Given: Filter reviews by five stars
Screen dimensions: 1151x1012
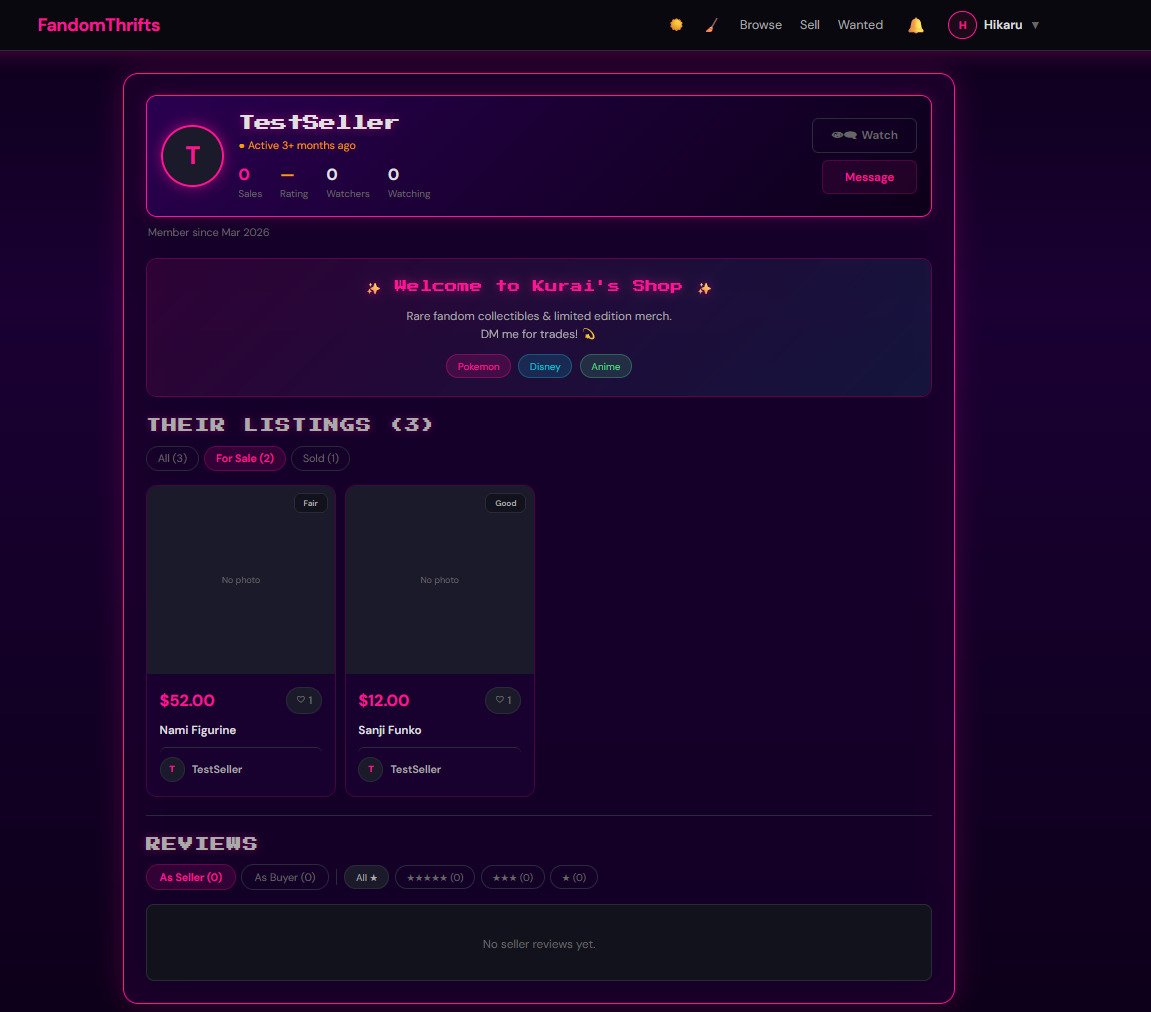Looking at the screenshot, I should [435, 878].
